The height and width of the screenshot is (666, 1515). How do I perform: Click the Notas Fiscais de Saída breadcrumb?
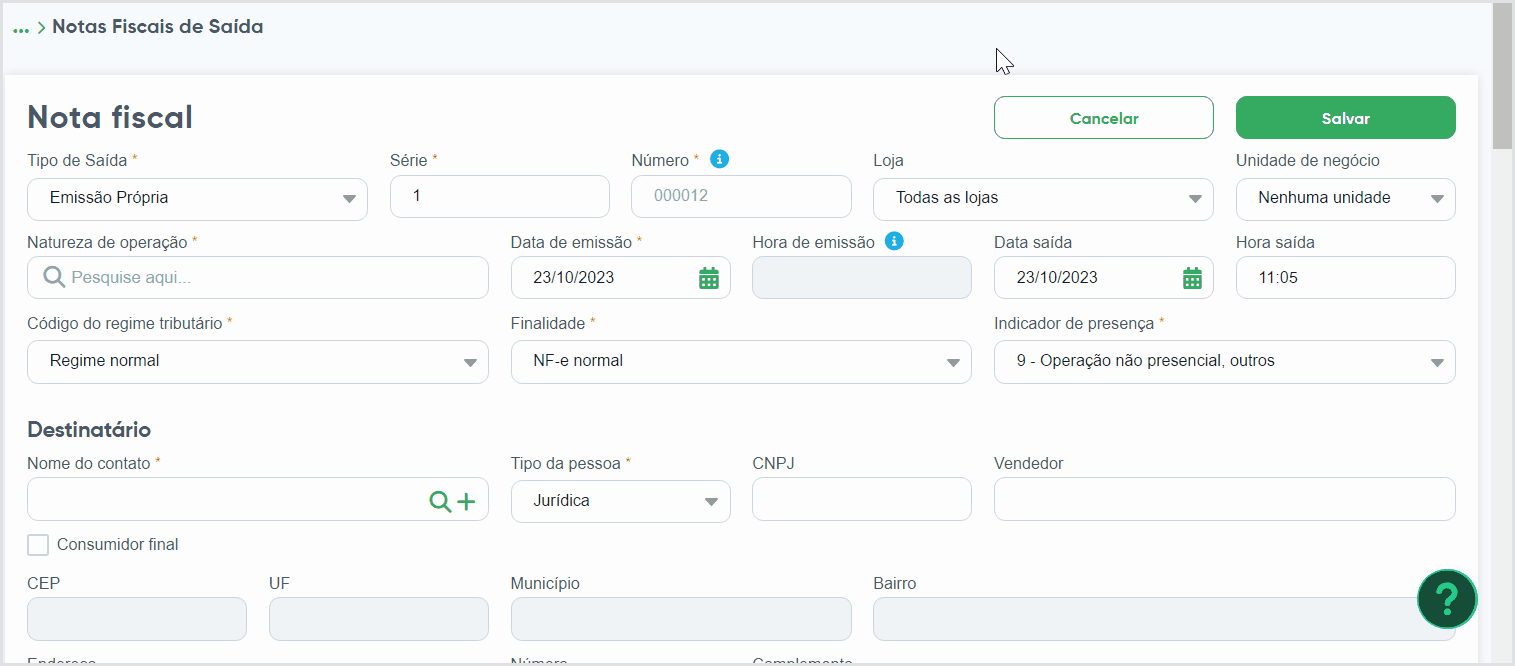pyautogui.click(x=158, y=27)
